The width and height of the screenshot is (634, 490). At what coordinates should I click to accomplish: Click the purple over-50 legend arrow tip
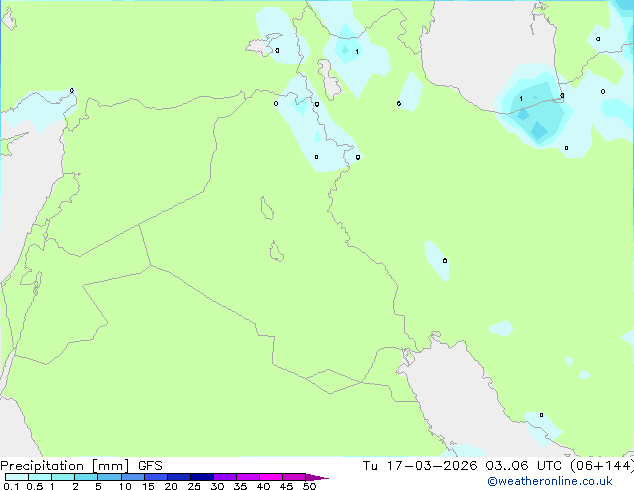tap(317, 477)
